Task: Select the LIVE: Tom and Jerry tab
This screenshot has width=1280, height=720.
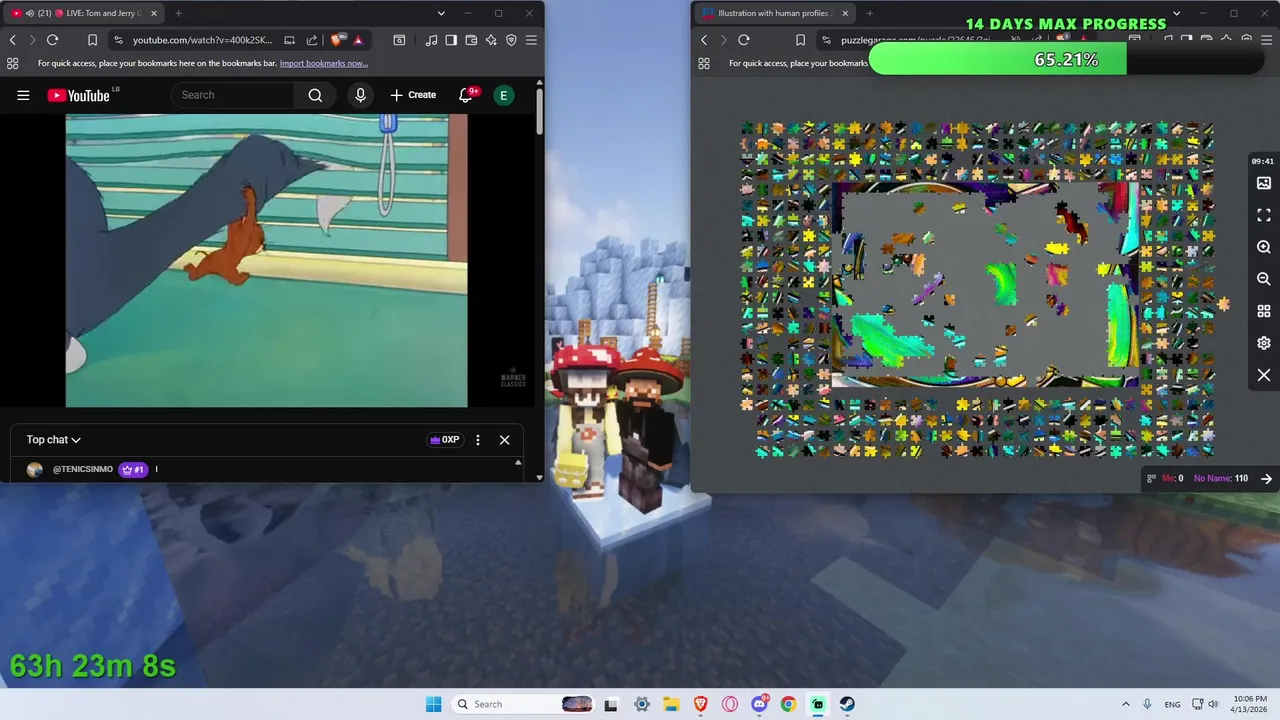Action: coord(85,13)
